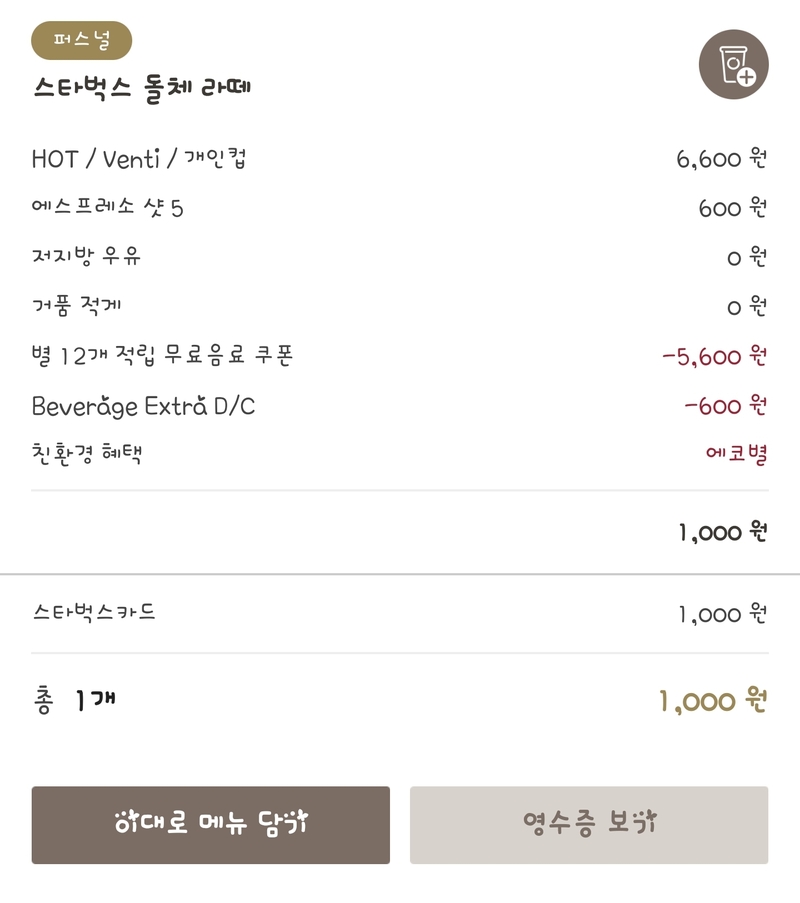800x903 pixels.
Task: Tap the bold 1,000 원 subtotal
Action: (x=723, y=532)
